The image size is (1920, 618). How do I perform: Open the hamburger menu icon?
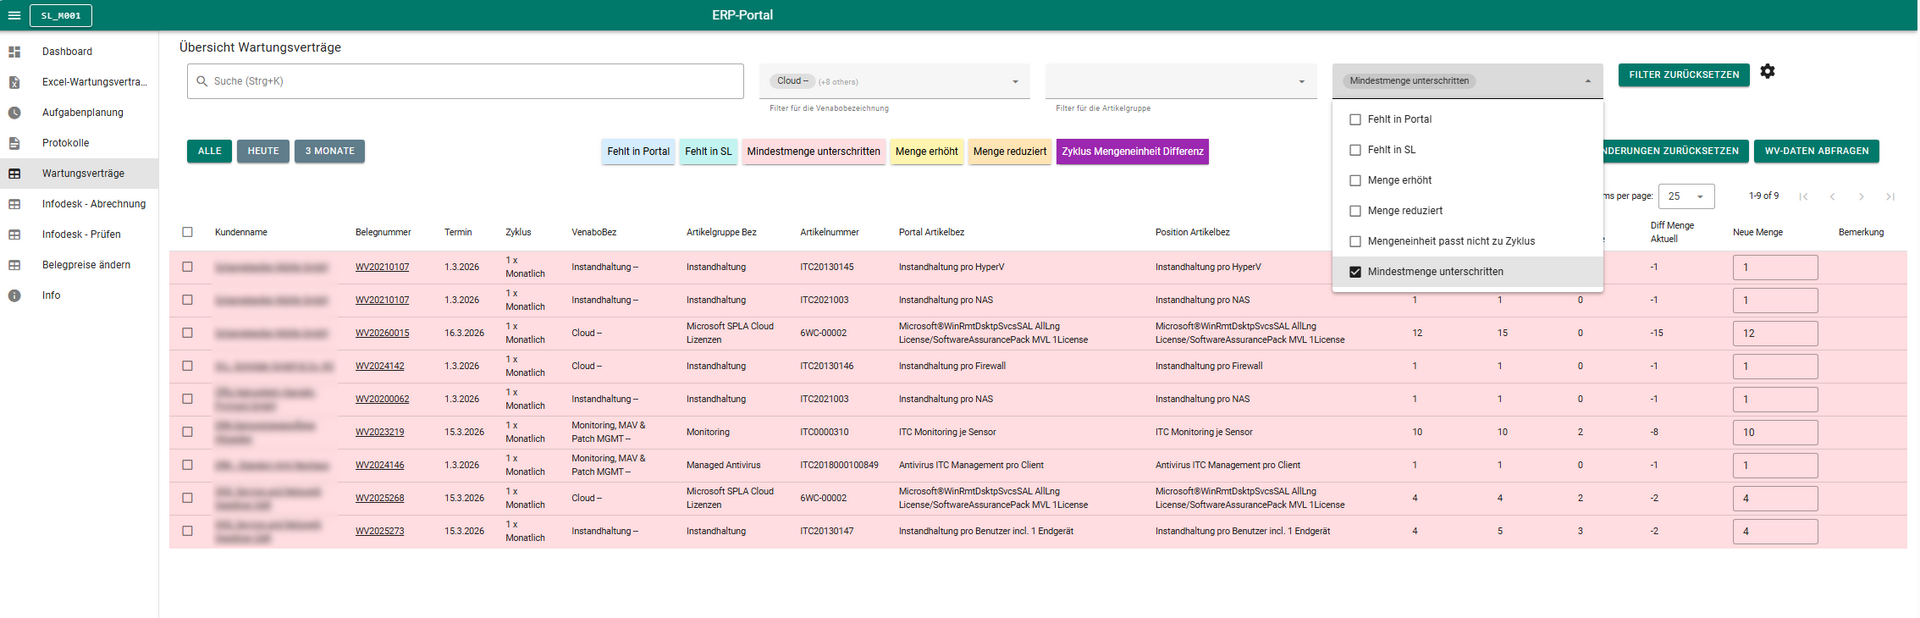pyautogui.click(x=14, y=15)
